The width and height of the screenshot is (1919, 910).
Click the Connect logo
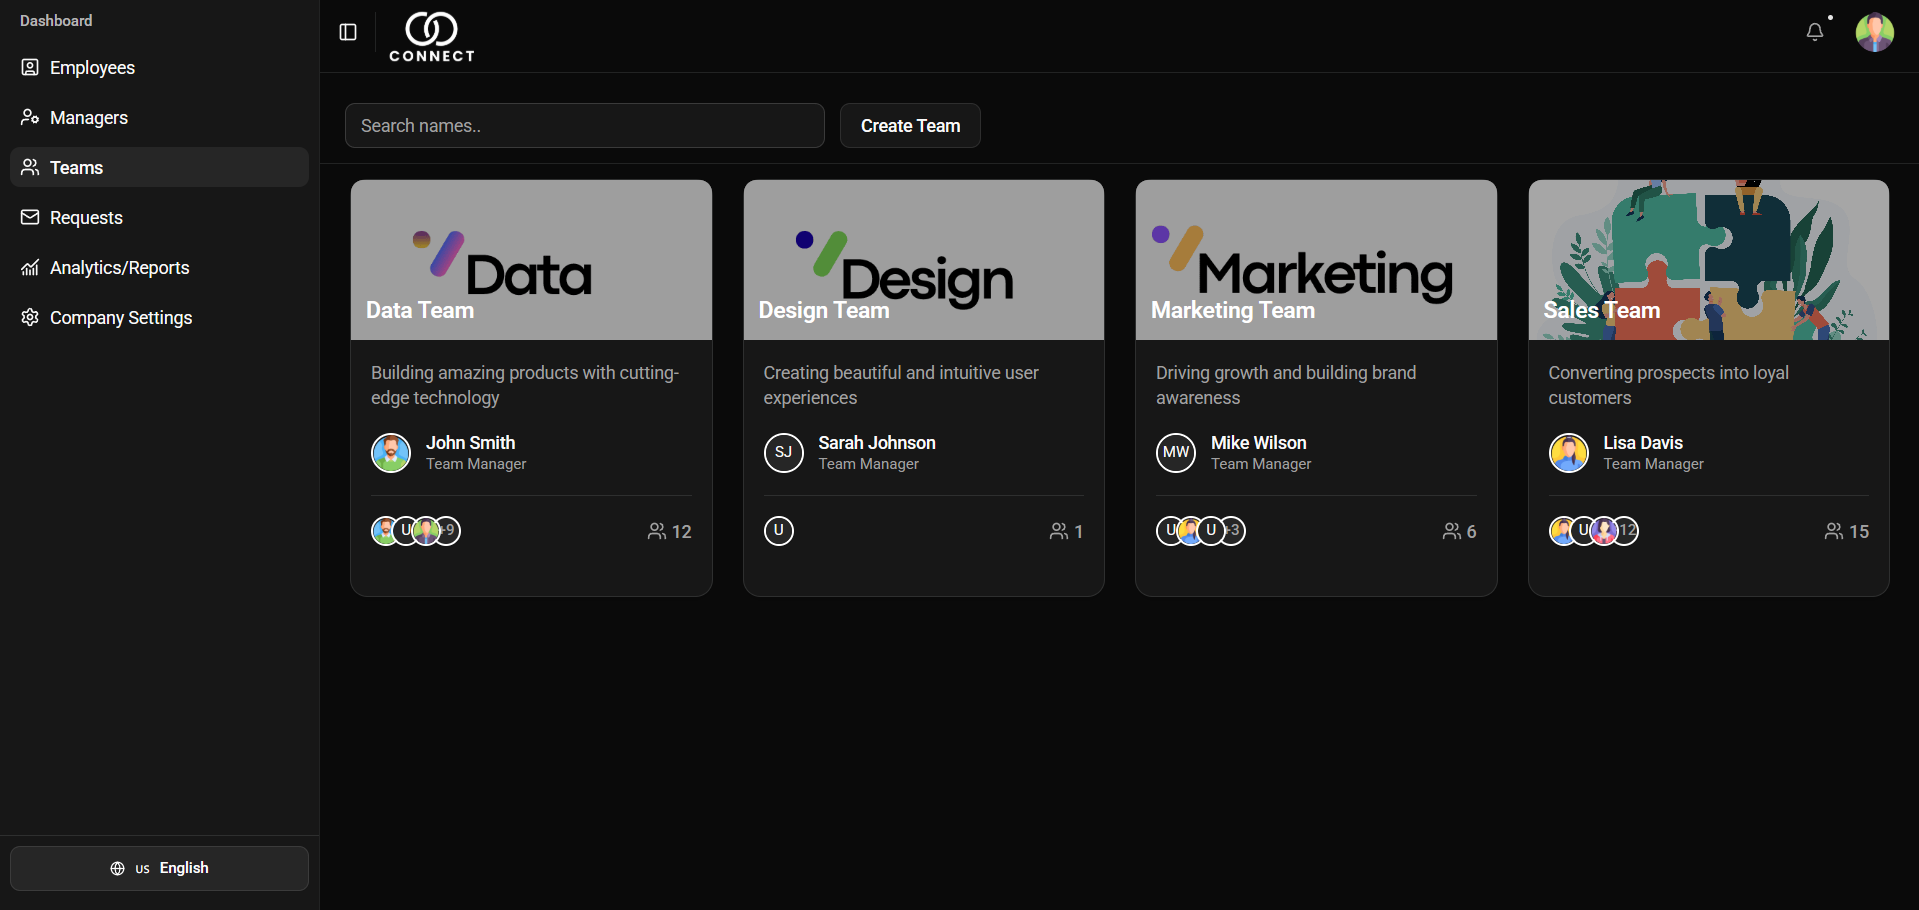point(432,37)
